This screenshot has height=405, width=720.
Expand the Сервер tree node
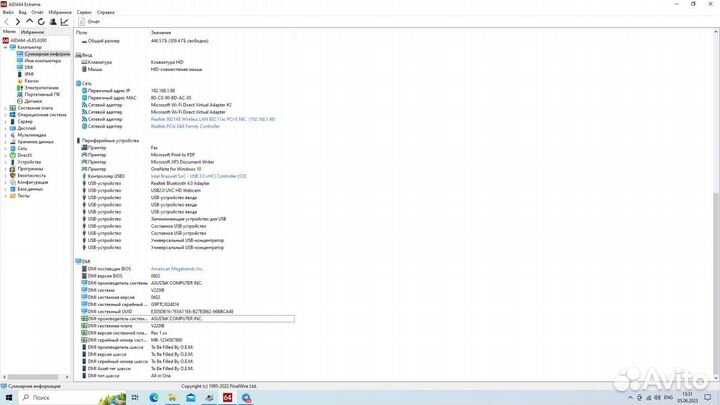coord(6,122)
